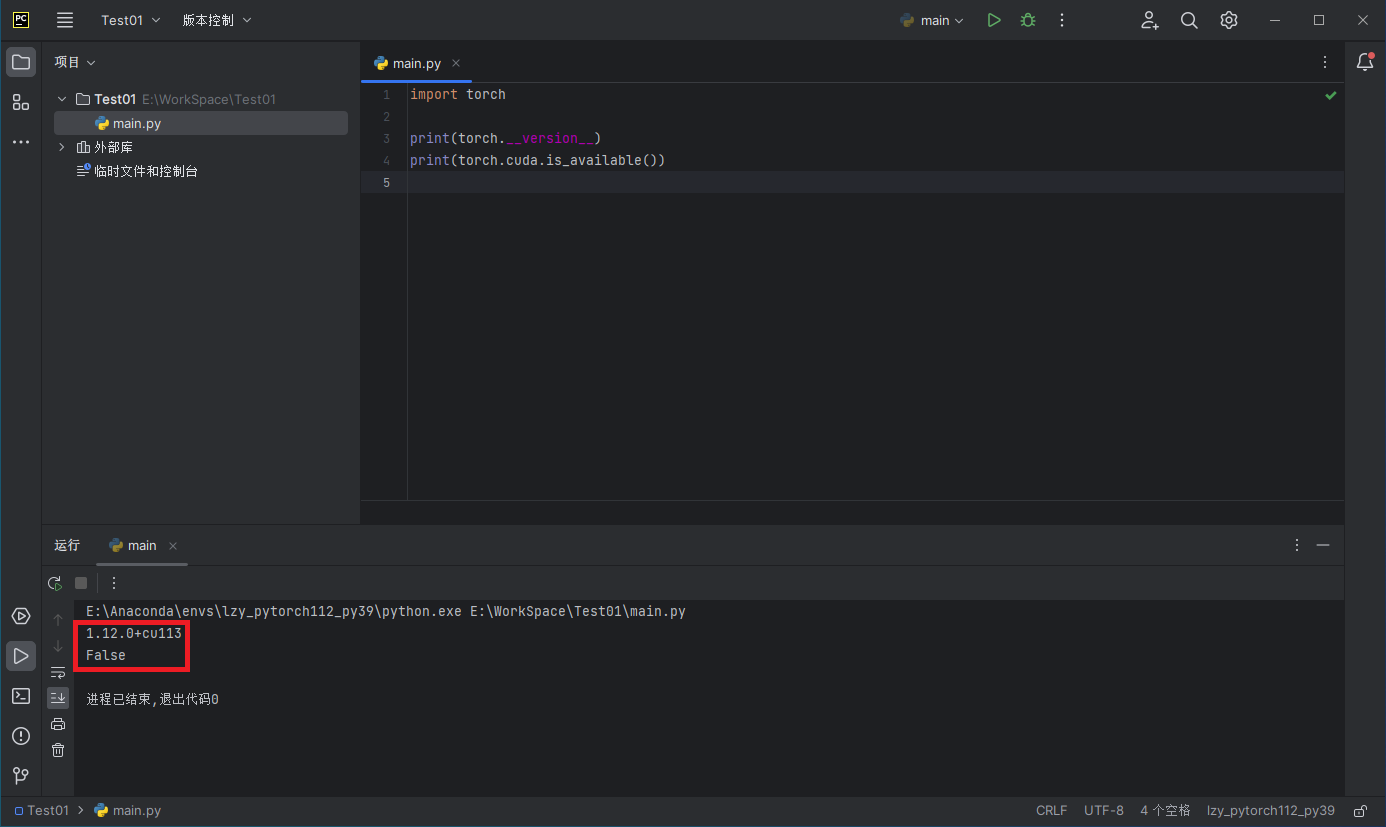Open indent settings (4 个空格)

pos(1165,811)
